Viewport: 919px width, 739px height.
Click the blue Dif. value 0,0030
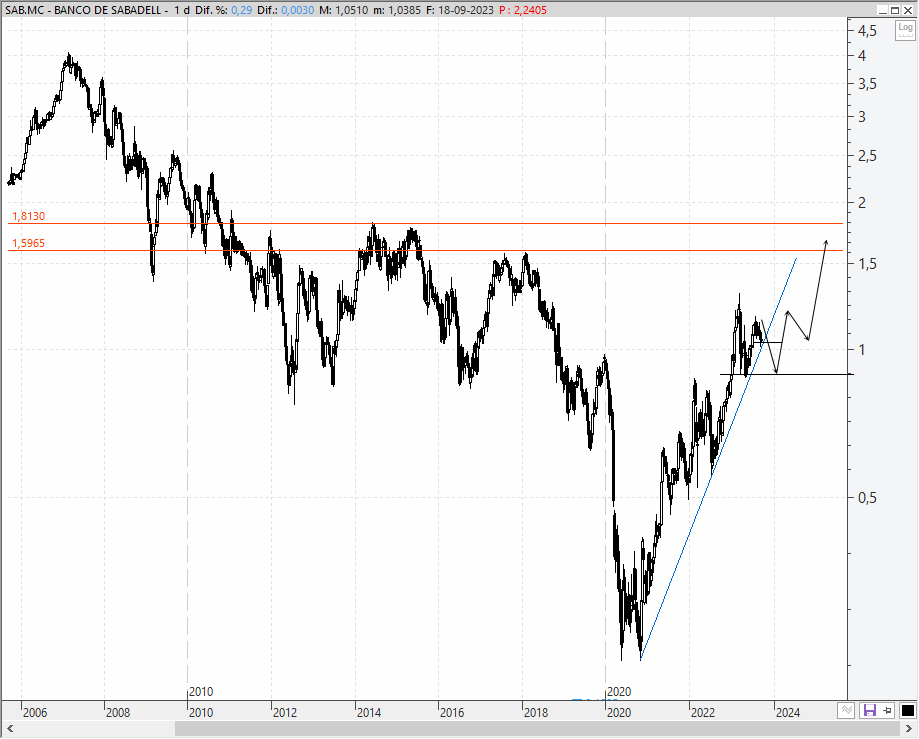(298, 10)
